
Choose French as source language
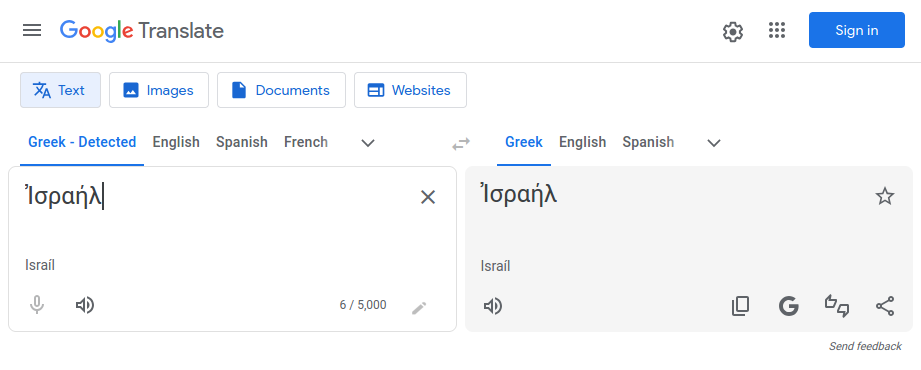click(306, 142)
